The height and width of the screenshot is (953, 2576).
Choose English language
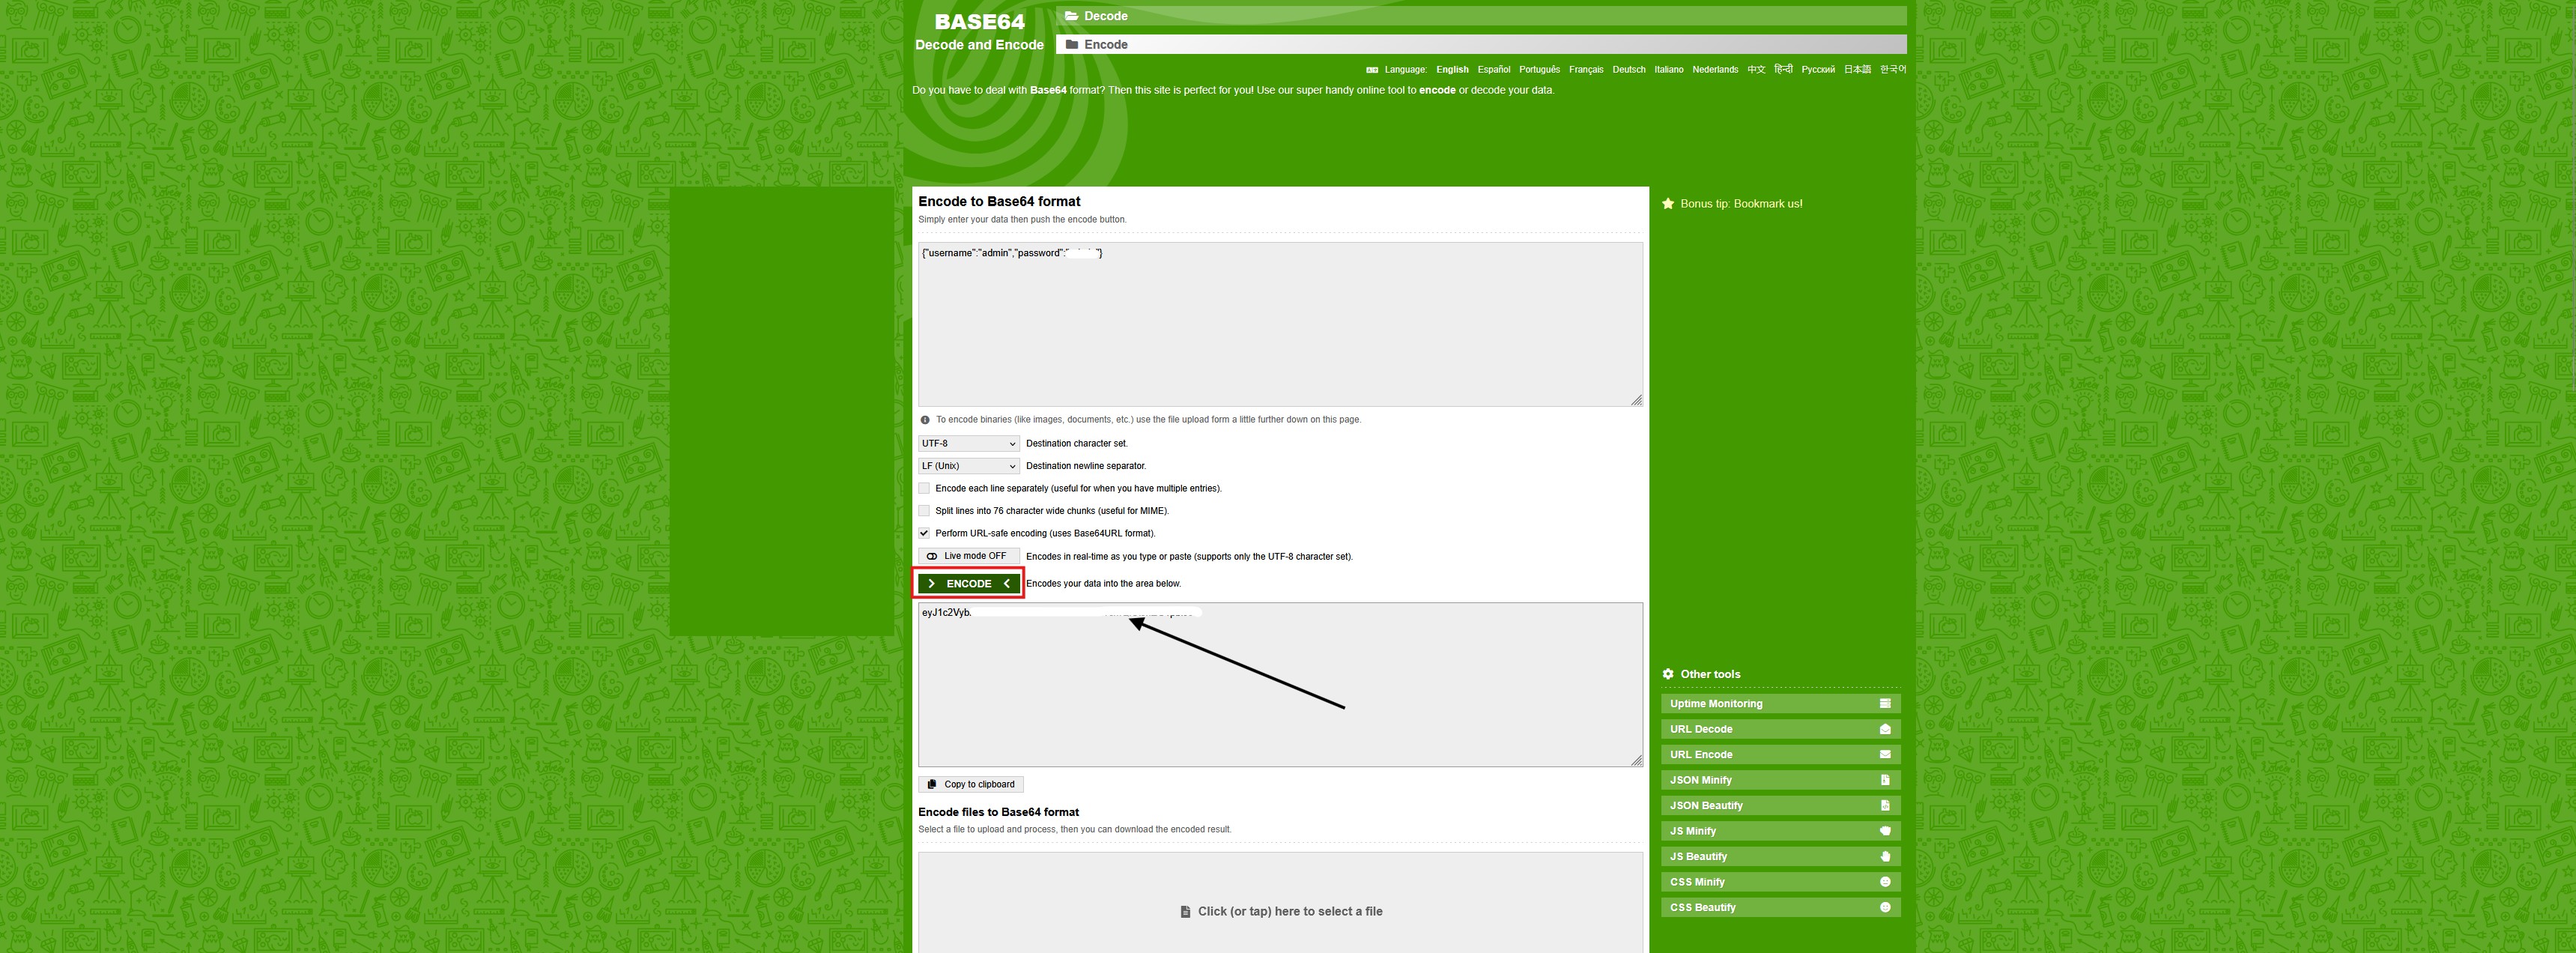tap(1452, 70)
